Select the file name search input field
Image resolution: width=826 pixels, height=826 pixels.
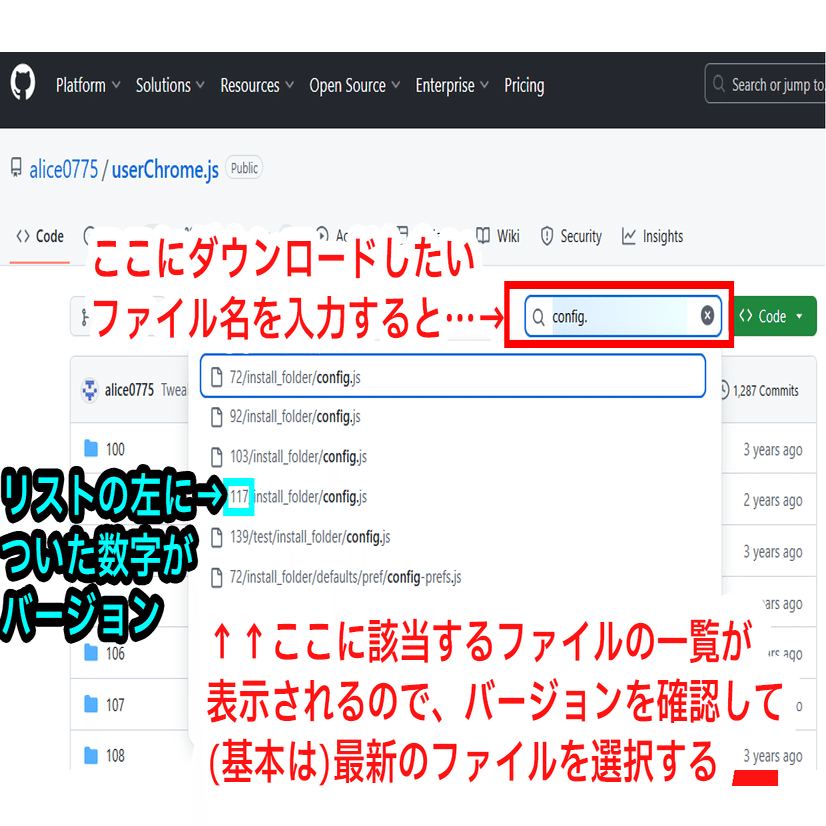[x=610, y=315]
